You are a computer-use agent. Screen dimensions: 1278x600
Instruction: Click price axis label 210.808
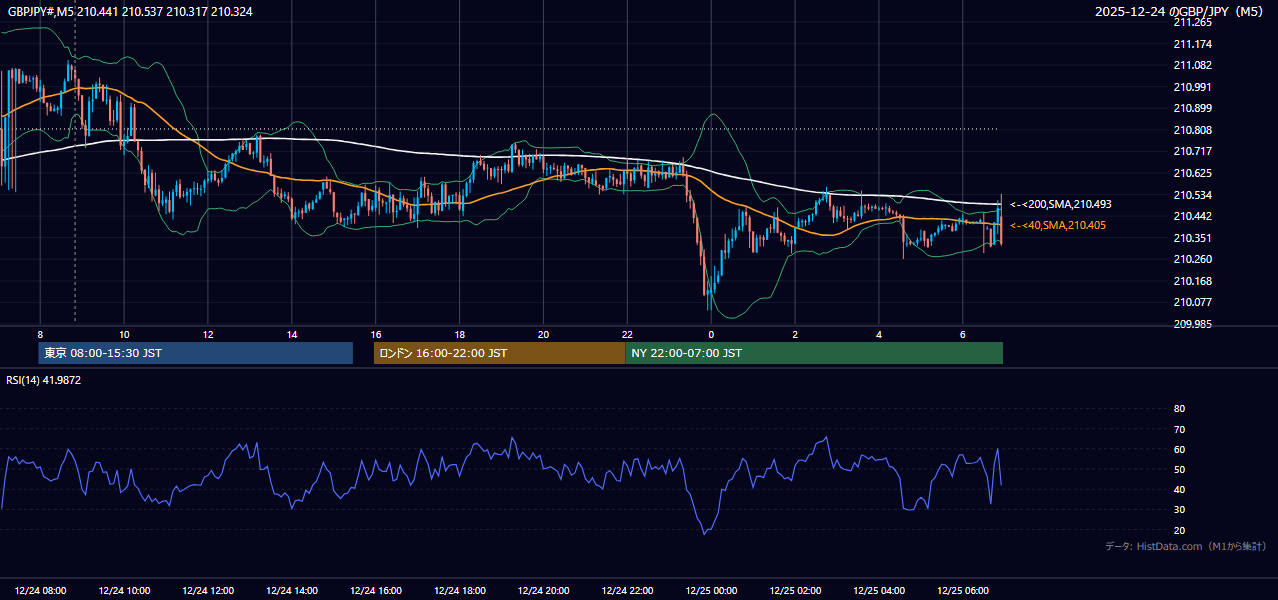point(1192,130)
